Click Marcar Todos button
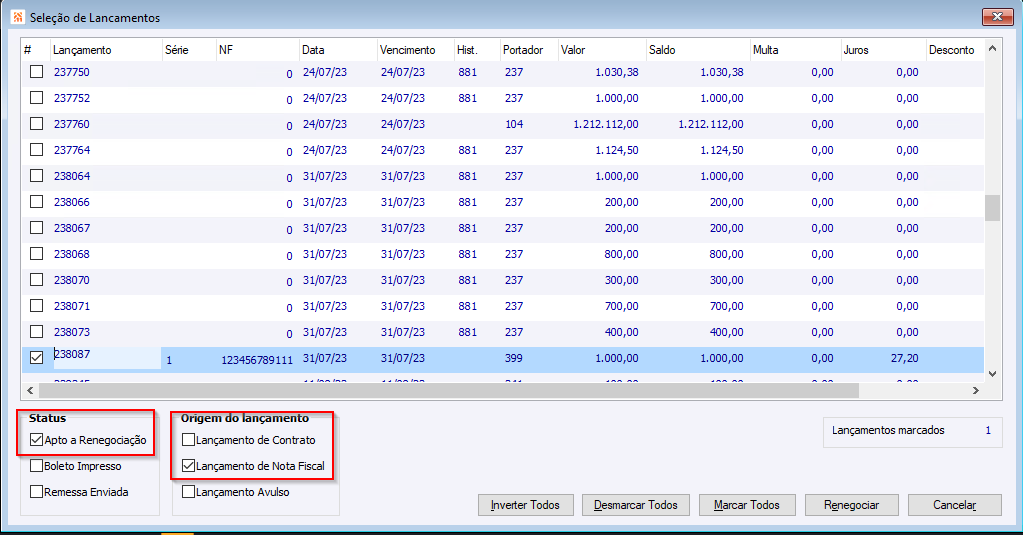The image size is (1023, 535). point(747,505)
